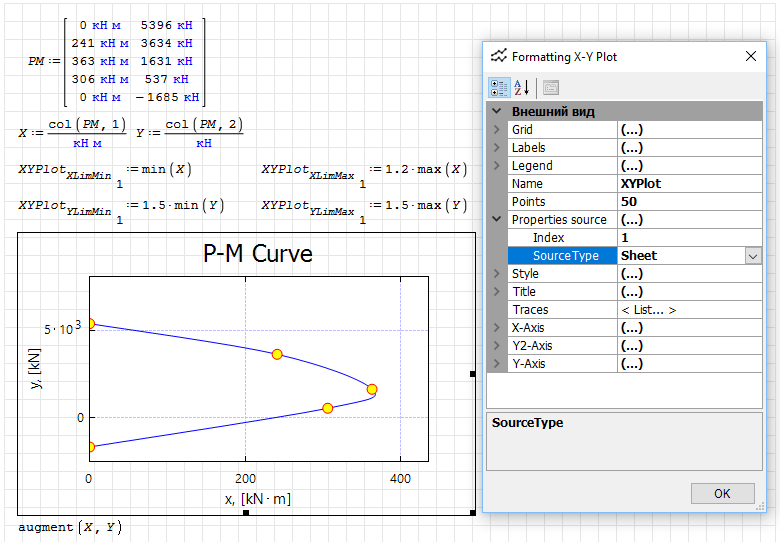Switch to categorized property view

point(498,87)
